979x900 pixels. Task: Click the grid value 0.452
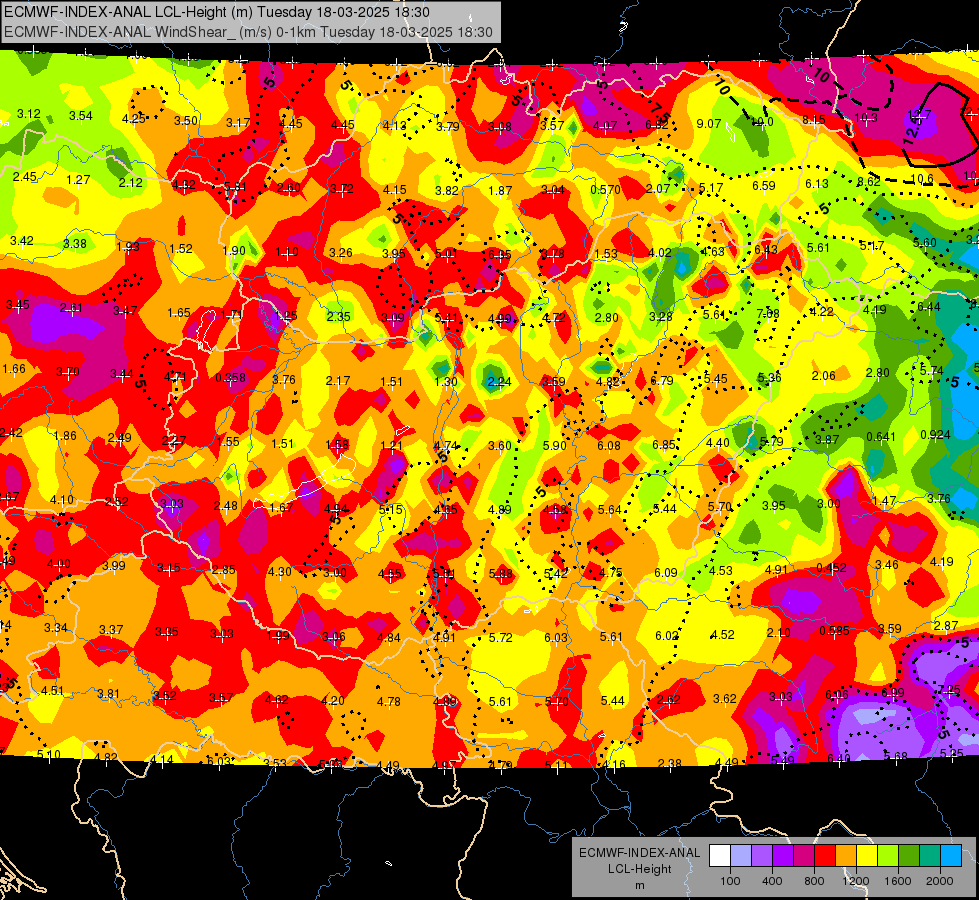[832, 568]
